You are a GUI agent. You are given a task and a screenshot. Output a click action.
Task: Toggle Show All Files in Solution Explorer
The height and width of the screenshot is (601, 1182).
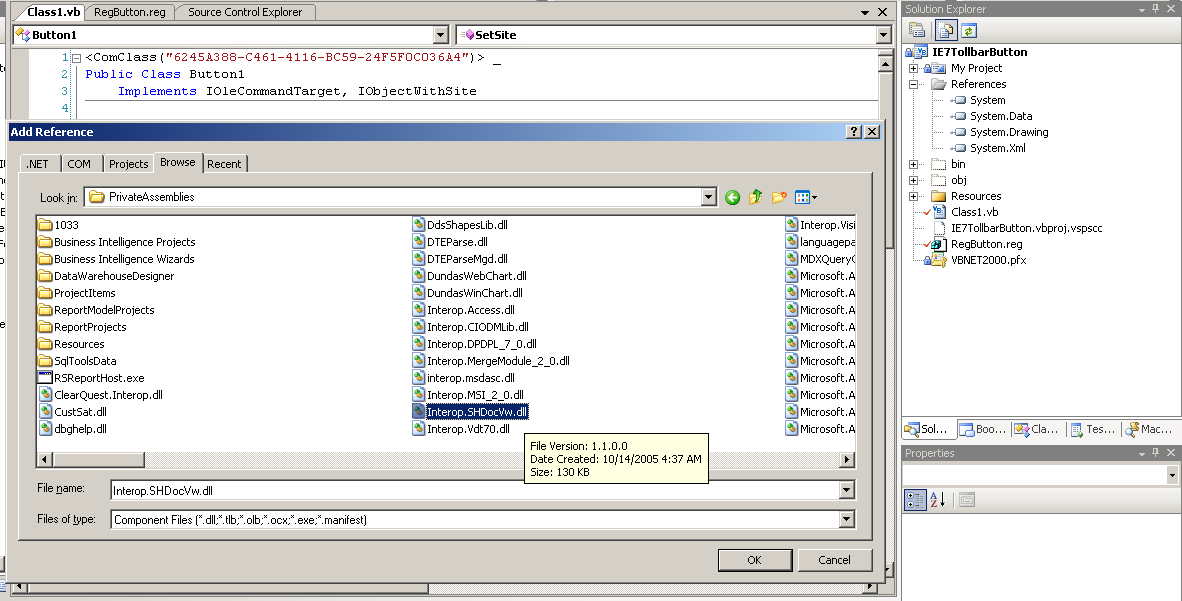945,30
